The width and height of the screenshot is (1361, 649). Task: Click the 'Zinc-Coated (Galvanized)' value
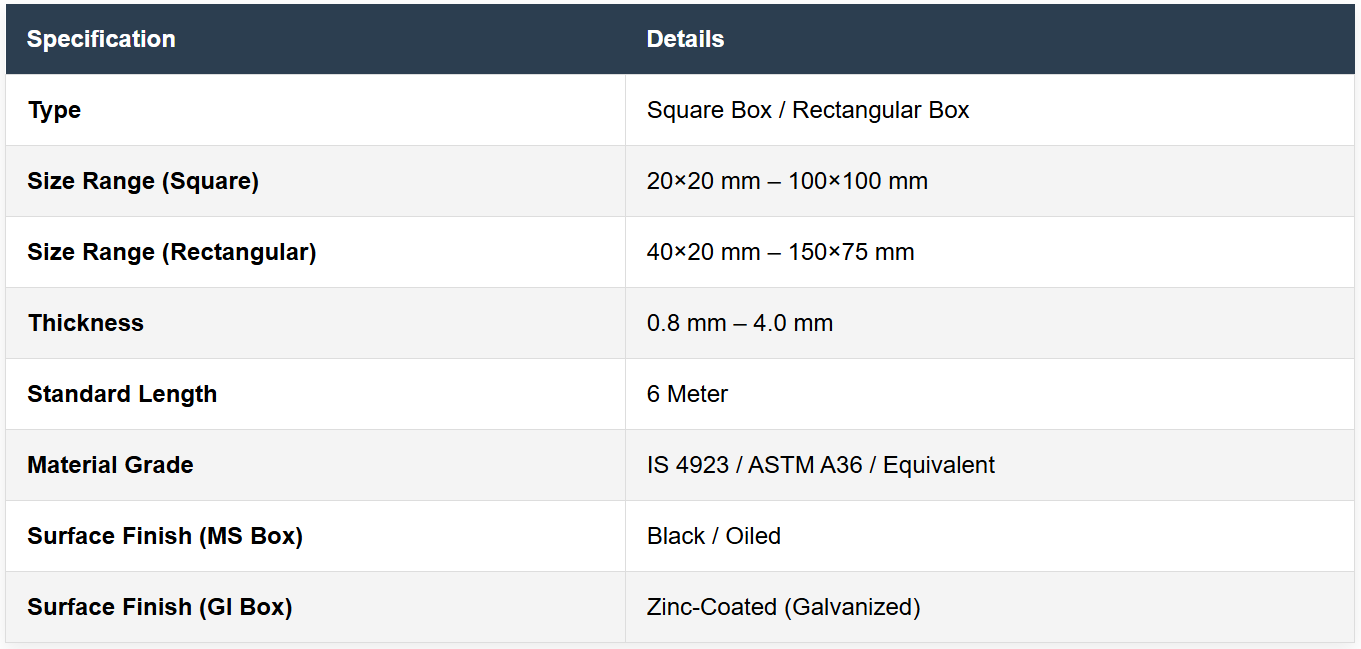[783, 607]
